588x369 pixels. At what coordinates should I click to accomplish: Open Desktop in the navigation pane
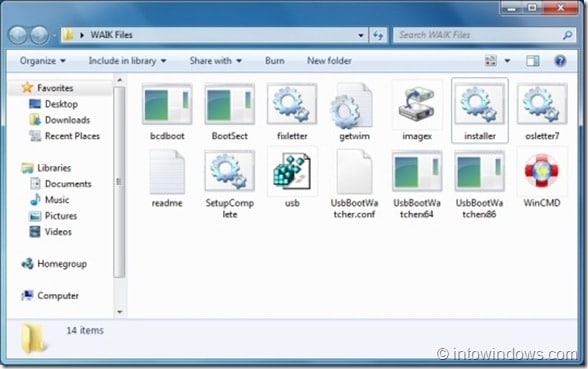coord(61,104)
